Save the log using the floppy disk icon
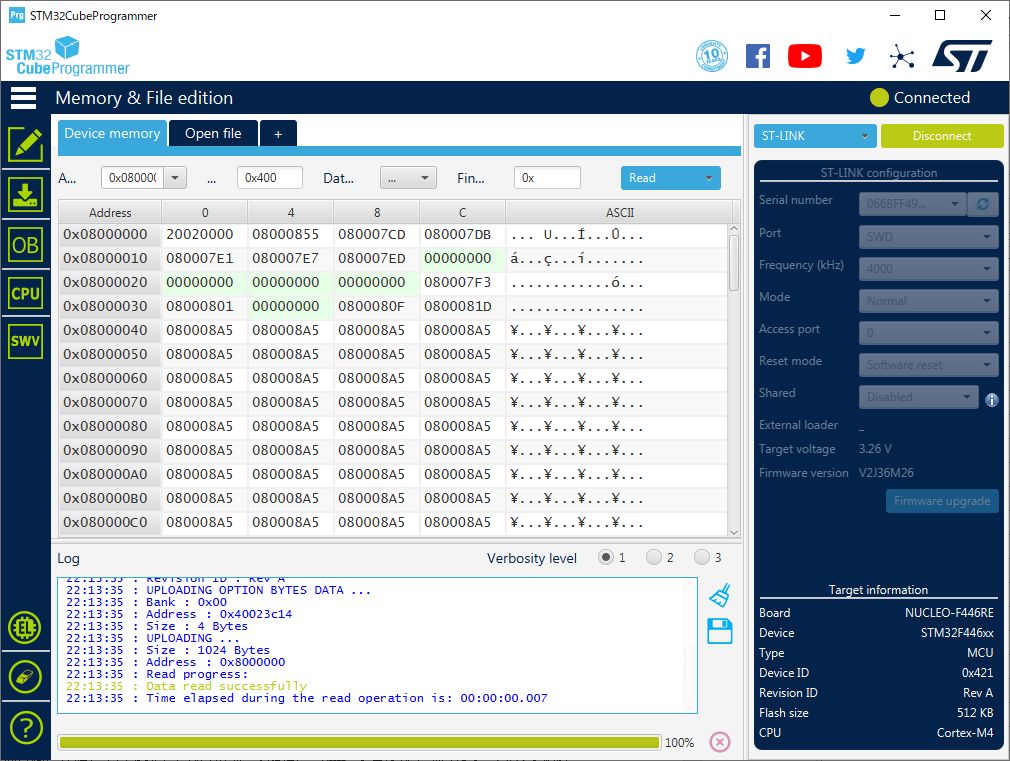Image resolution: width=1010 pixels, height=761 pixels. coord(719,631)
